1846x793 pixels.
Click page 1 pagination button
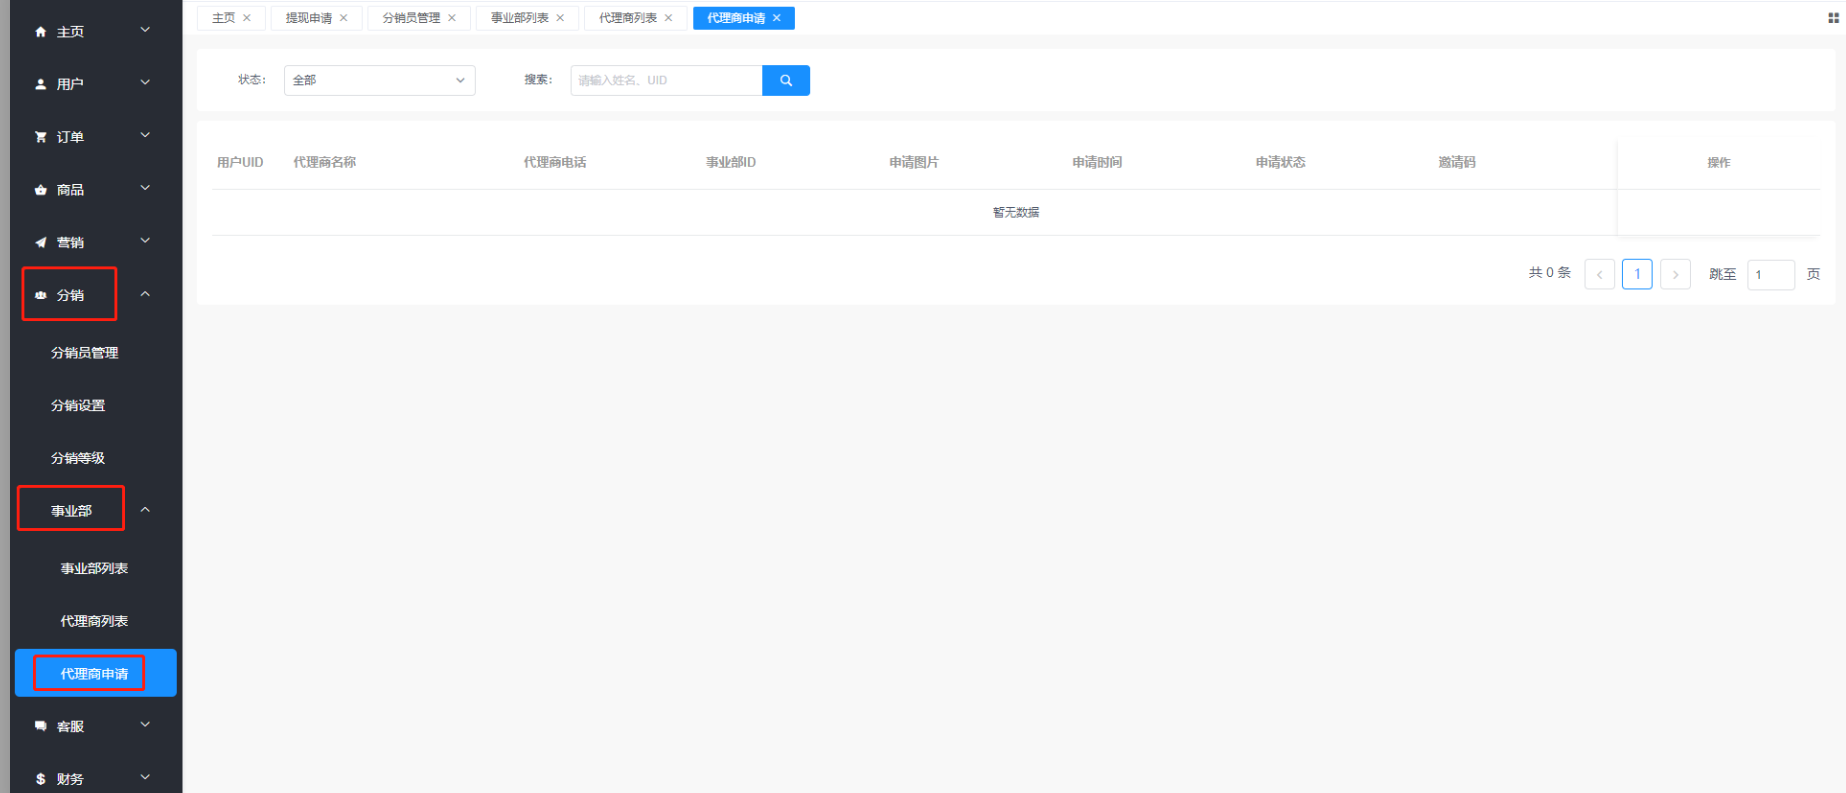click(1636, 274)
